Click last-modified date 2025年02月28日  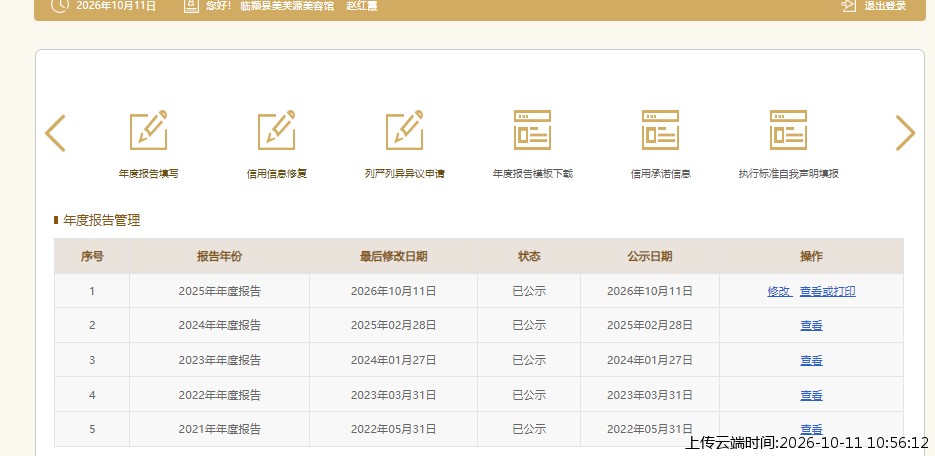(x=394, y=325)
